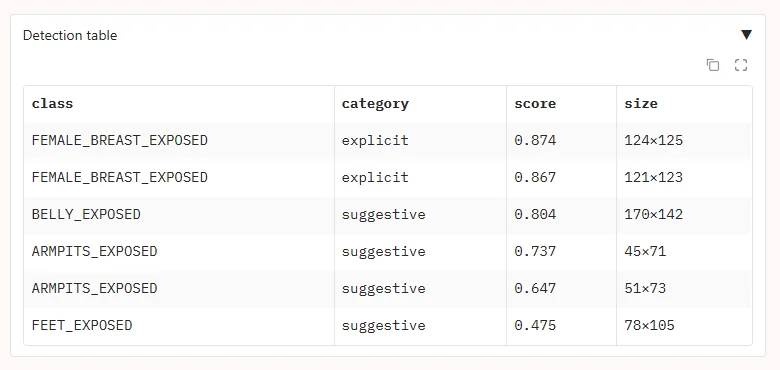780x370 pixels.
Task: Copy the detection table contents
Action: (713, 65)
